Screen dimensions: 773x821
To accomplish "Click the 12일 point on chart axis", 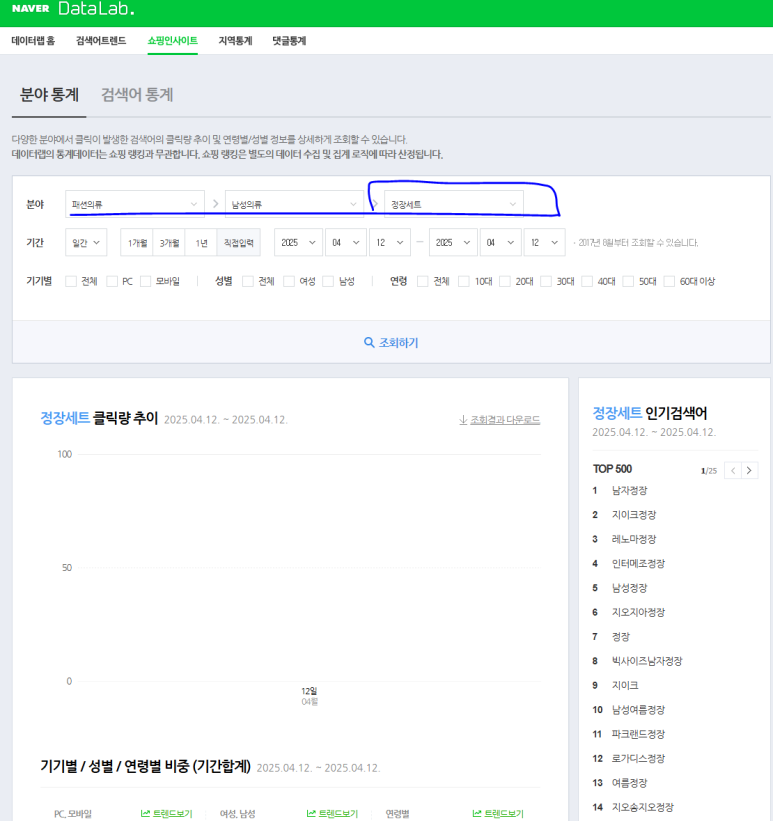I will coord(309,691).
